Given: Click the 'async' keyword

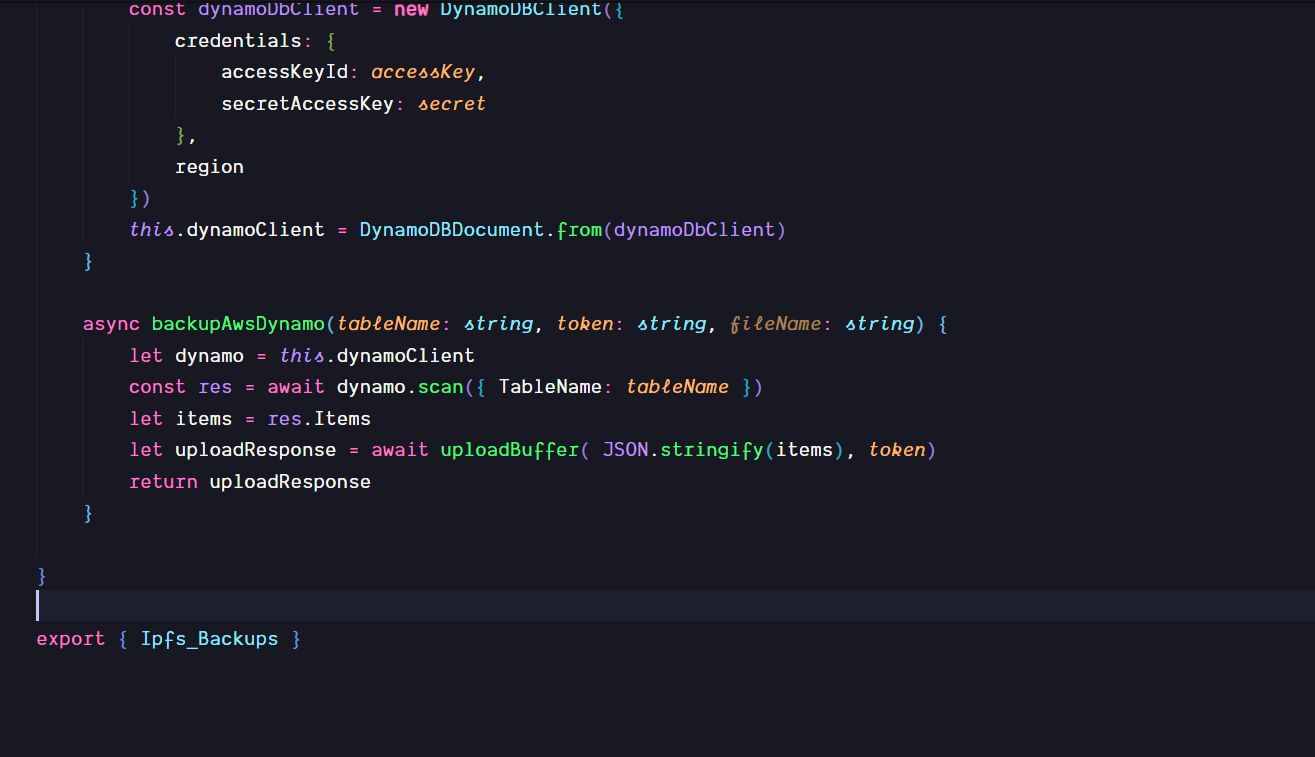Looking at the screenshot, I should point(111,324).
